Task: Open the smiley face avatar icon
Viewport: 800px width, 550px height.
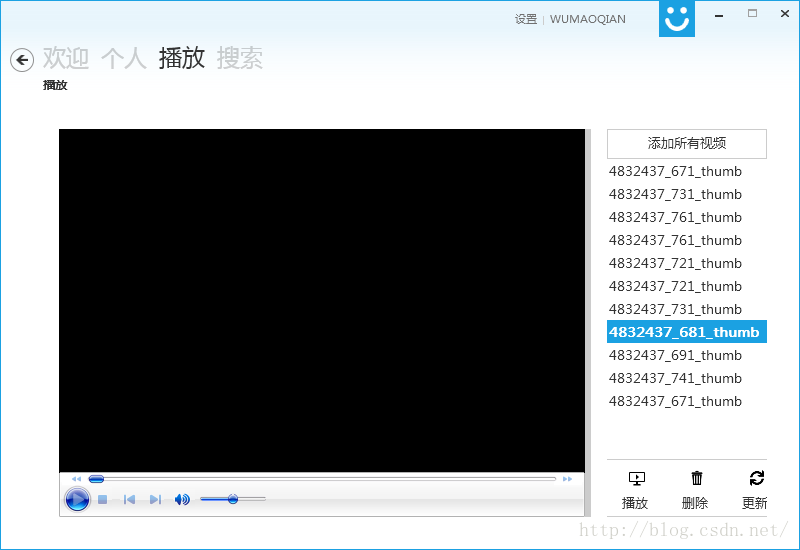Action: (x=677, y=19)
